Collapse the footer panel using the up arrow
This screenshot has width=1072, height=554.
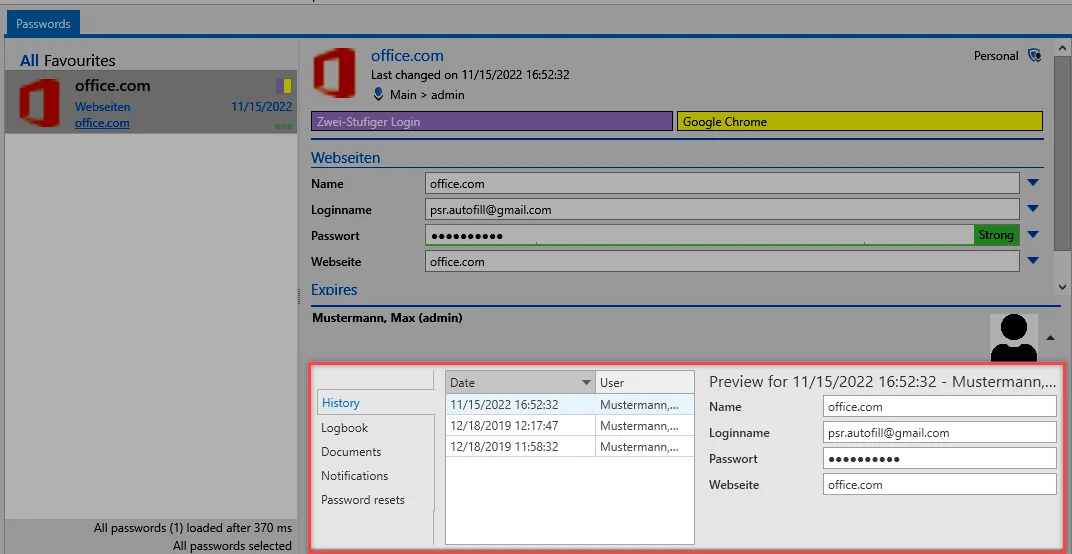point(1050,338)
